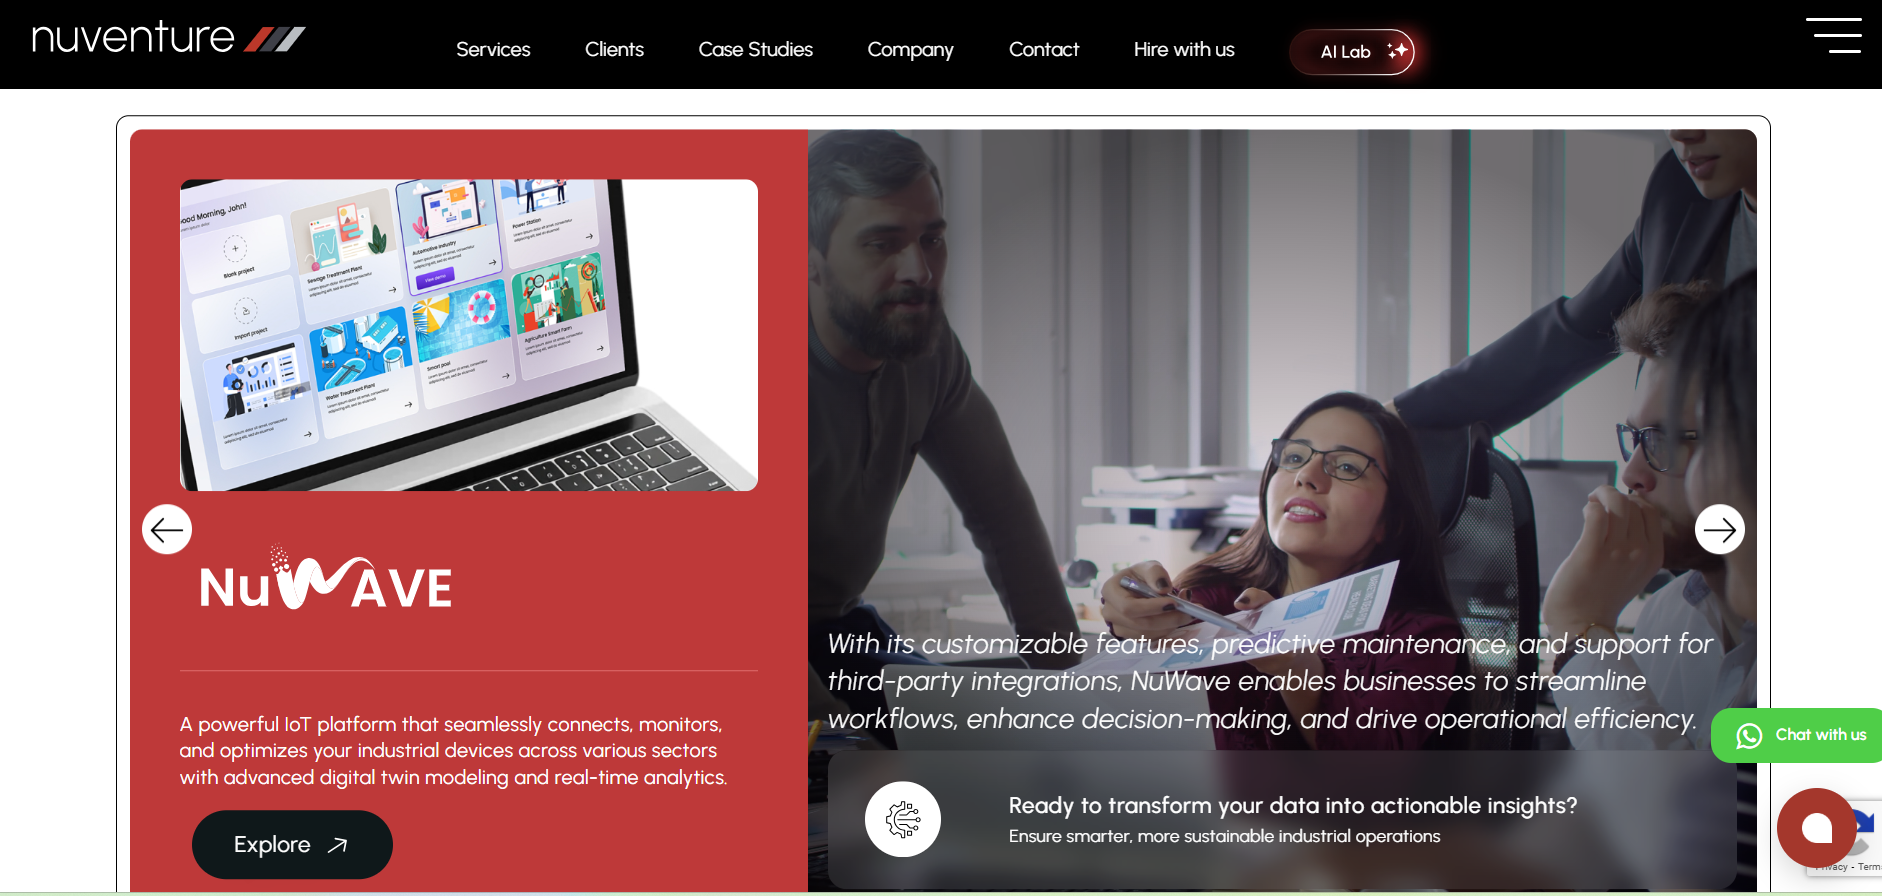Open Case Studies navigation item
This screenshot has width=1882, height=896.
755,49
